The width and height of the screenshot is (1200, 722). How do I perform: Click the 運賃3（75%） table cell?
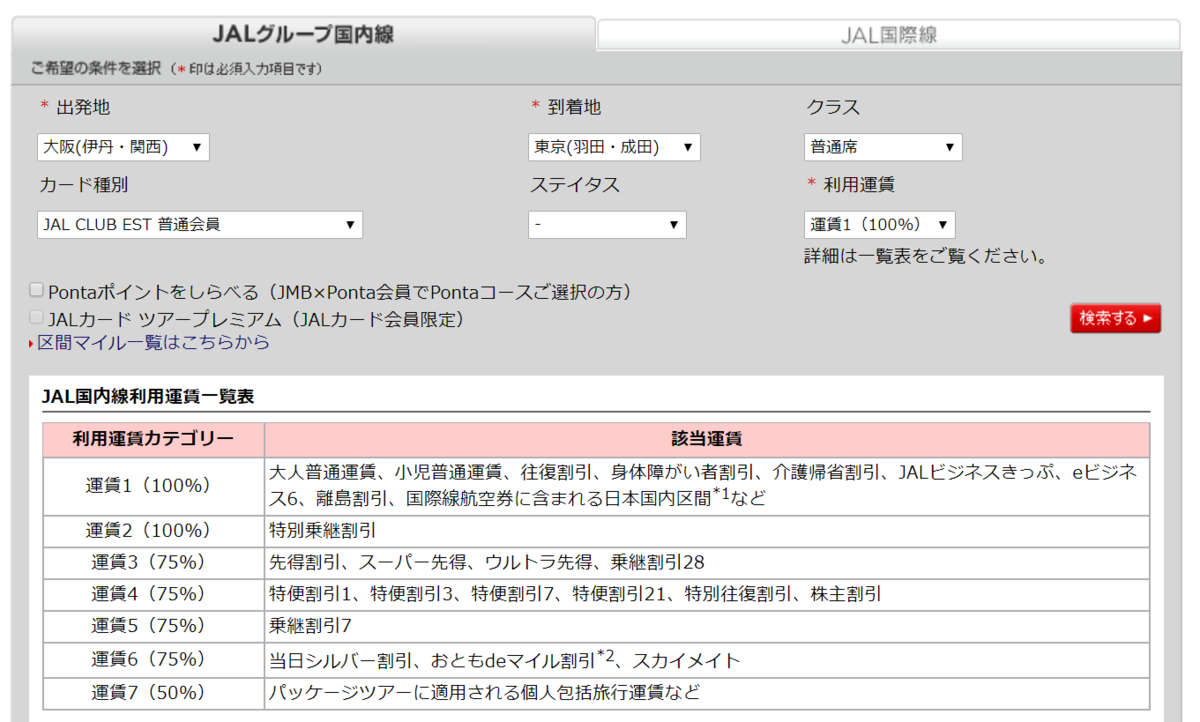point(154,562)
